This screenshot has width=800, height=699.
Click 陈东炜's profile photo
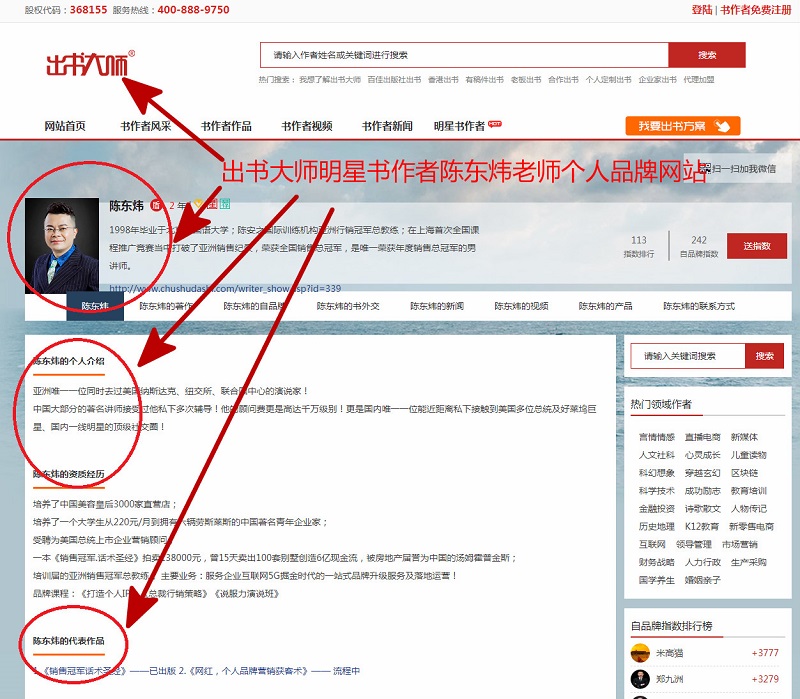[61, 245]
